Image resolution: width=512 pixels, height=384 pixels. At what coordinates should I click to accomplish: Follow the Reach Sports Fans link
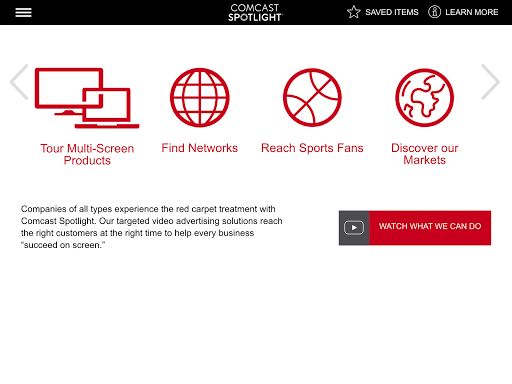pos(312,148)
